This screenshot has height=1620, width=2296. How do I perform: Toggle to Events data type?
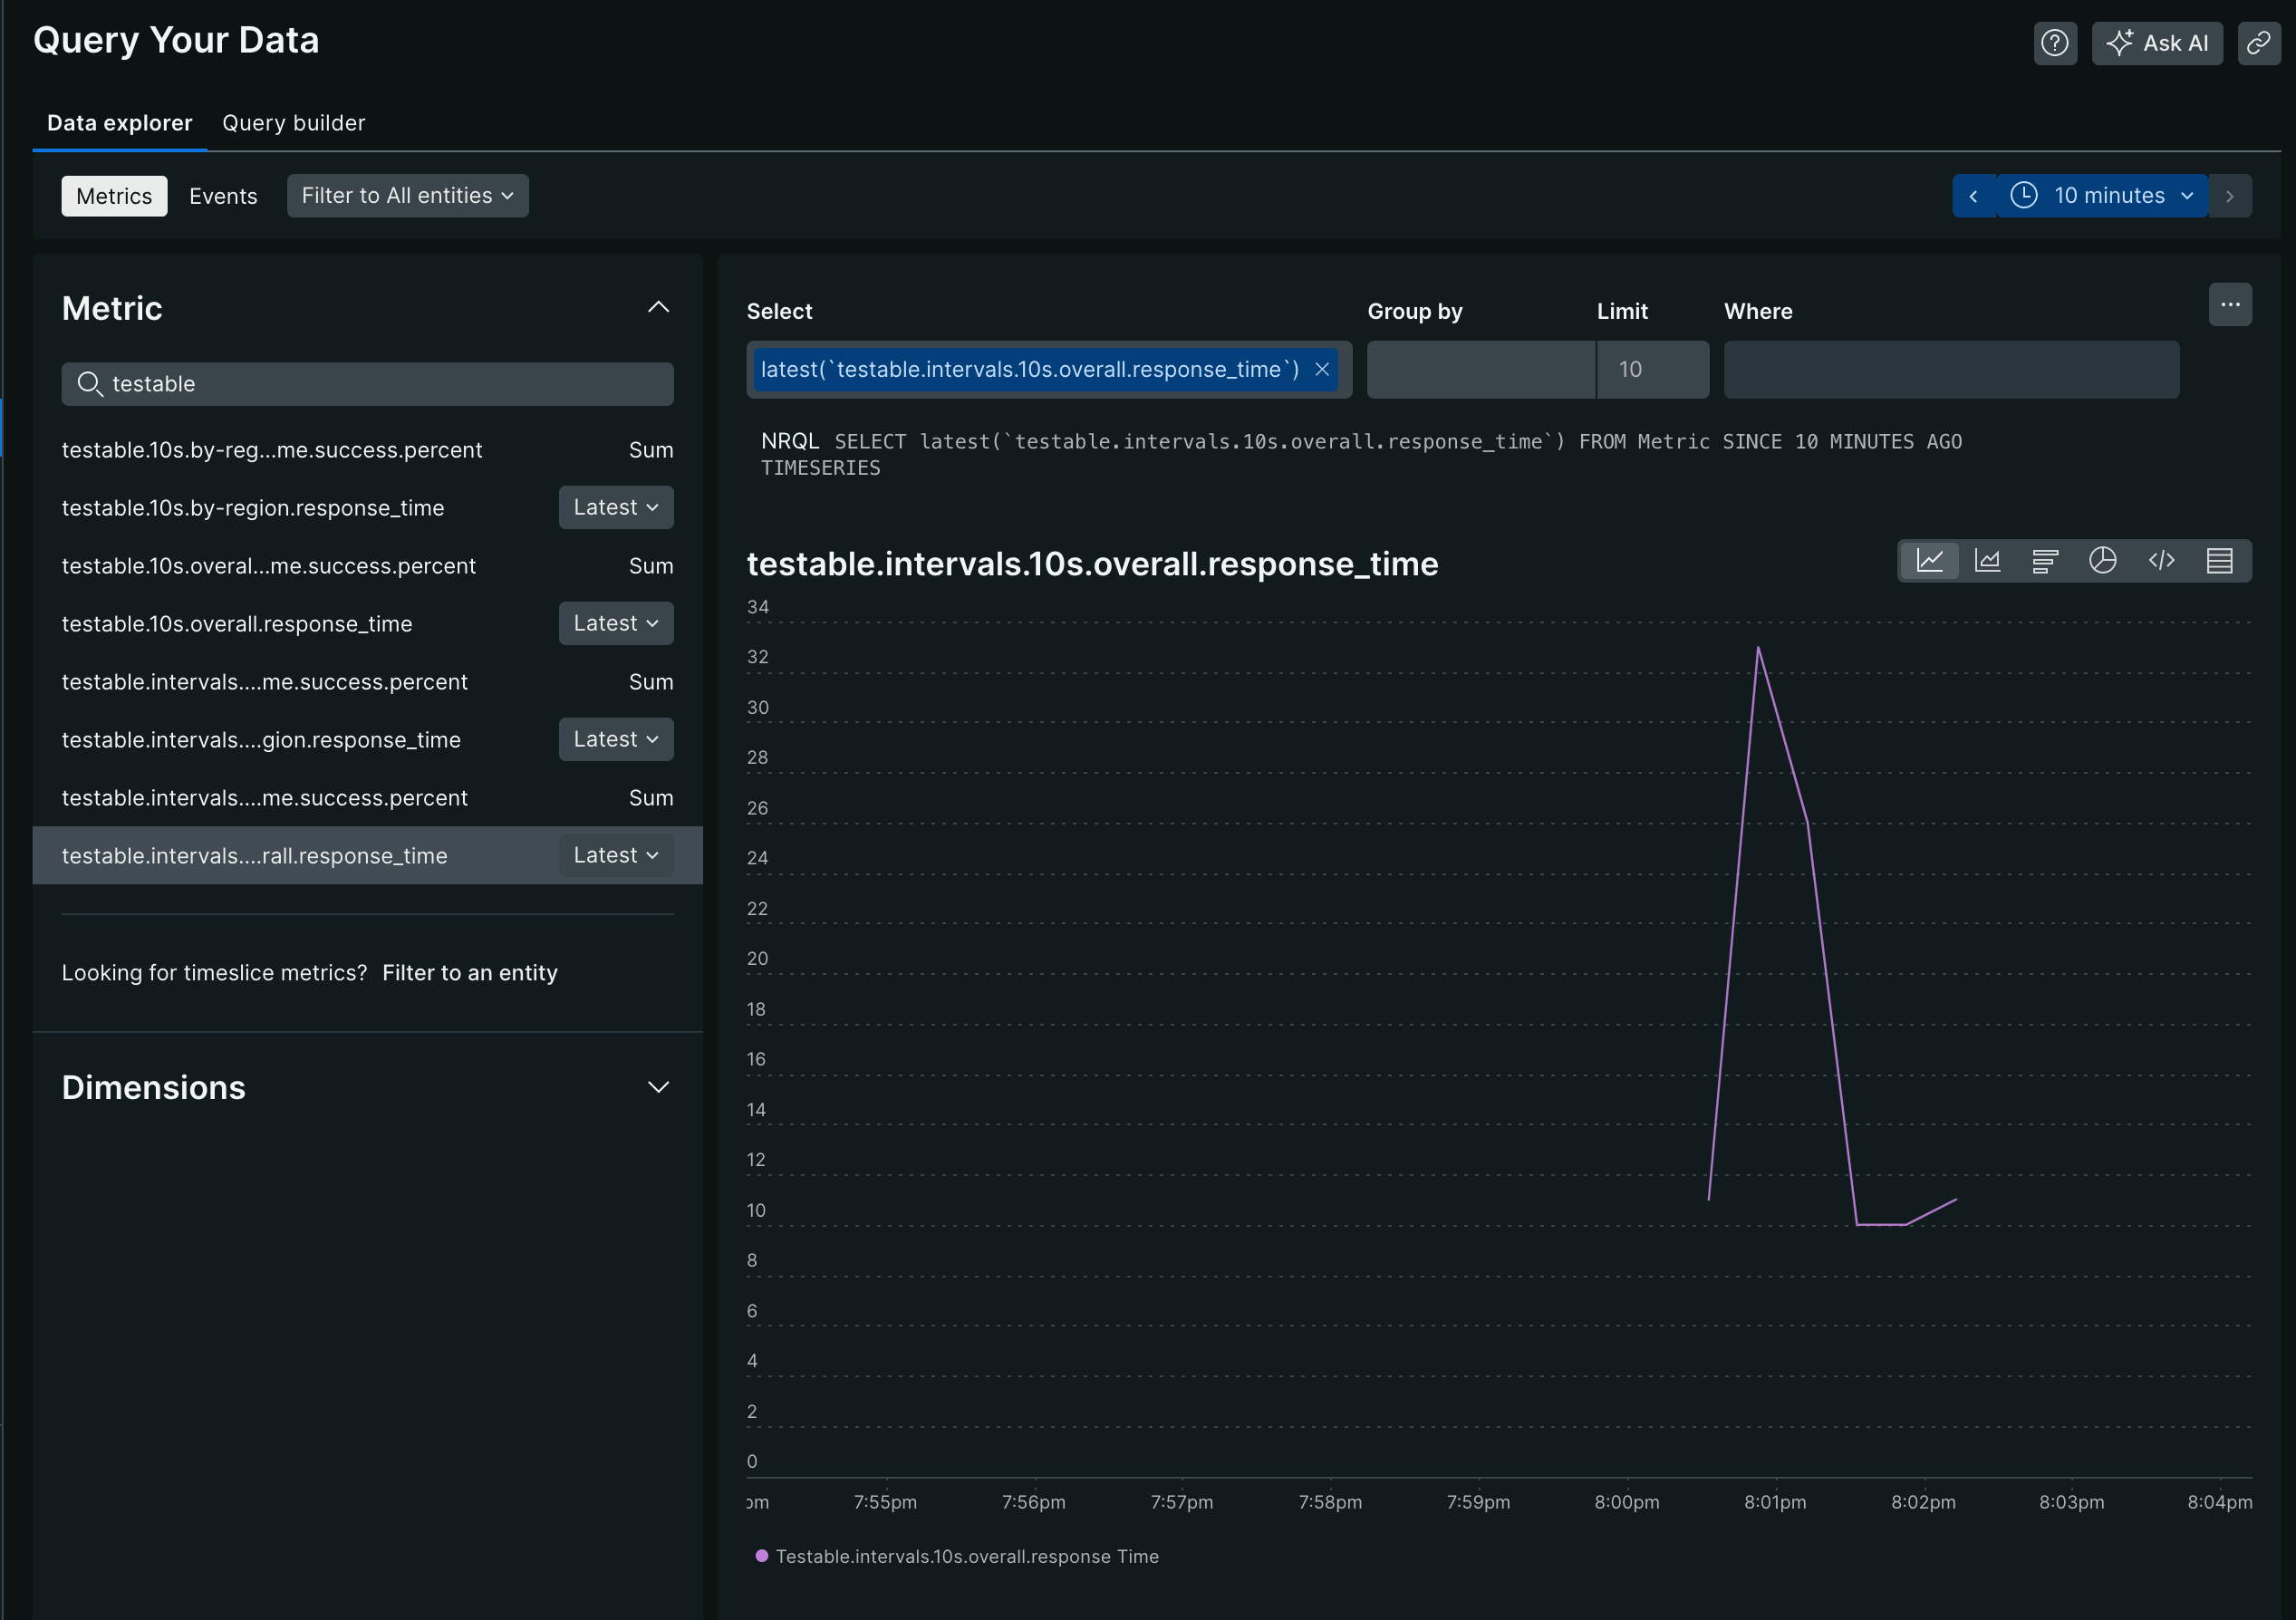coord(223,196)
